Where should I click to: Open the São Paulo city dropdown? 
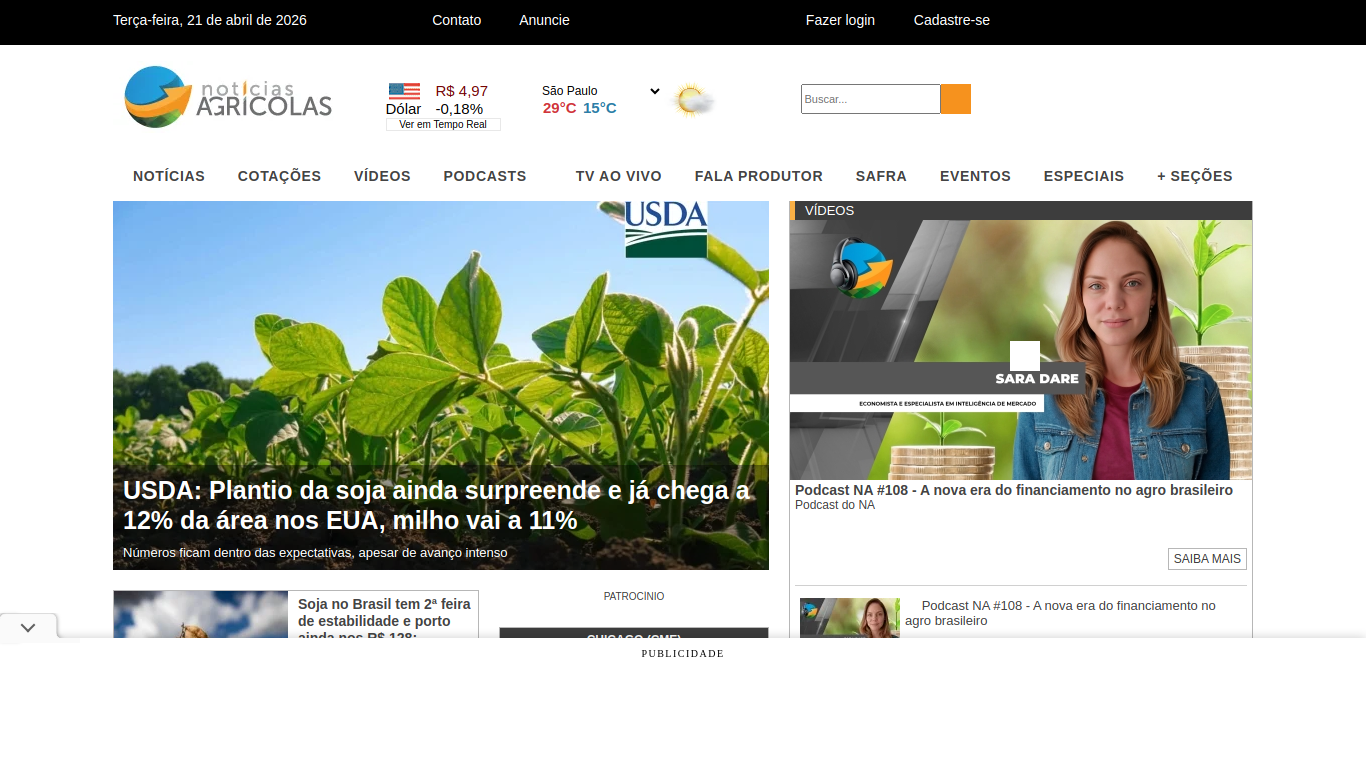pos(601,91)
